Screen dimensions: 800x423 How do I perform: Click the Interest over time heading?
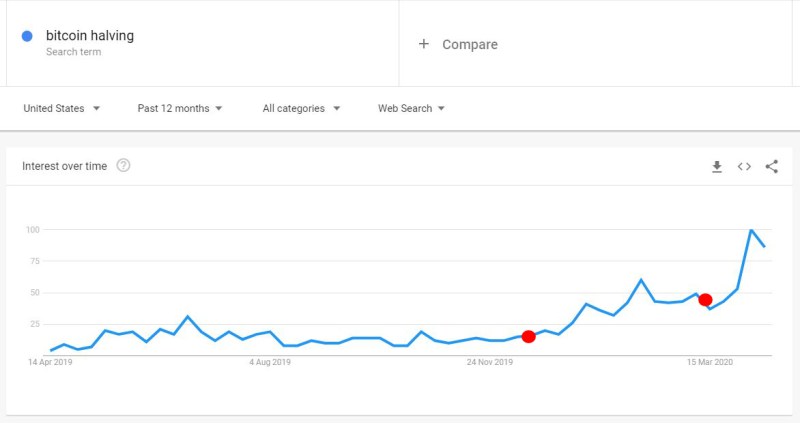point(64,166)
